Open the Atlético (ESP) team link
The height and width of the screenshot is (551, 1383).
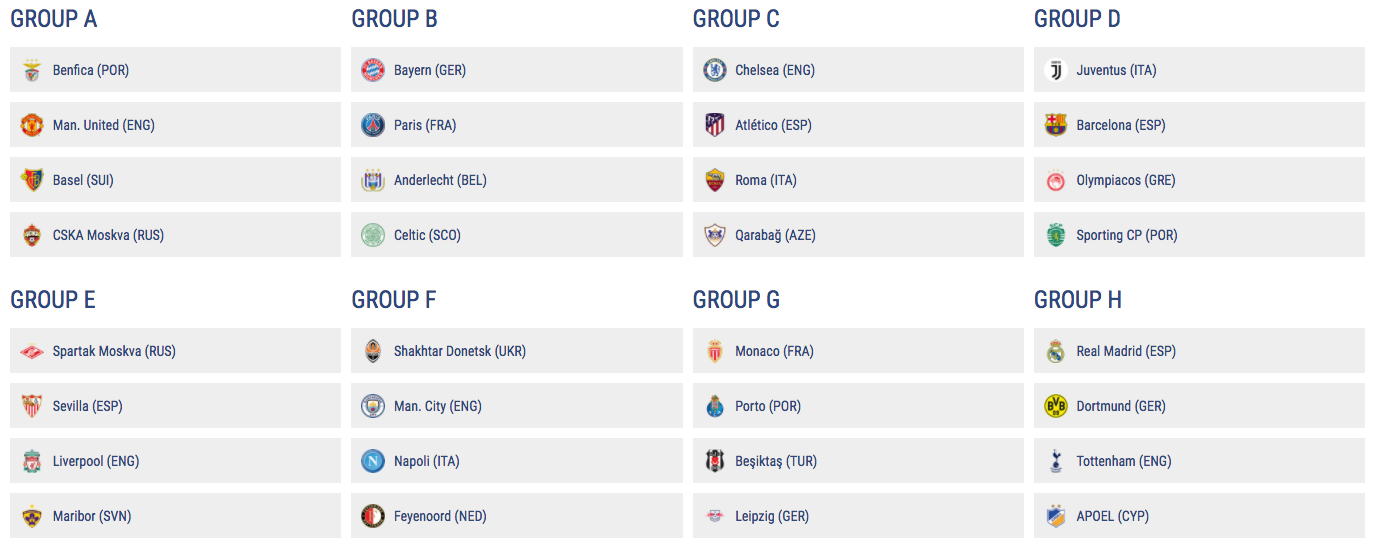(x=773, y=125)
